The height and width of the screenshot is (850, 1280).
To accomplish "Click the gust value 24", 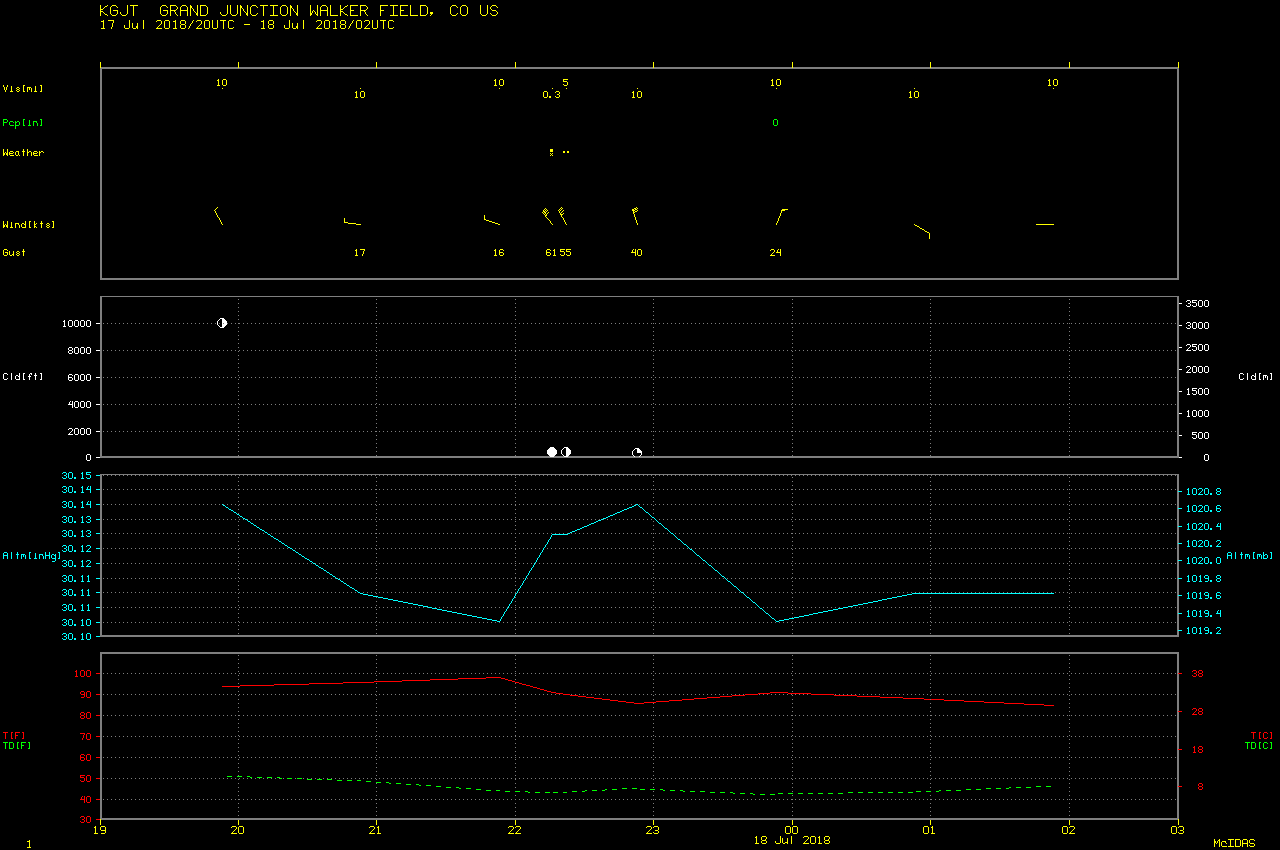I will tap(776, 253).
